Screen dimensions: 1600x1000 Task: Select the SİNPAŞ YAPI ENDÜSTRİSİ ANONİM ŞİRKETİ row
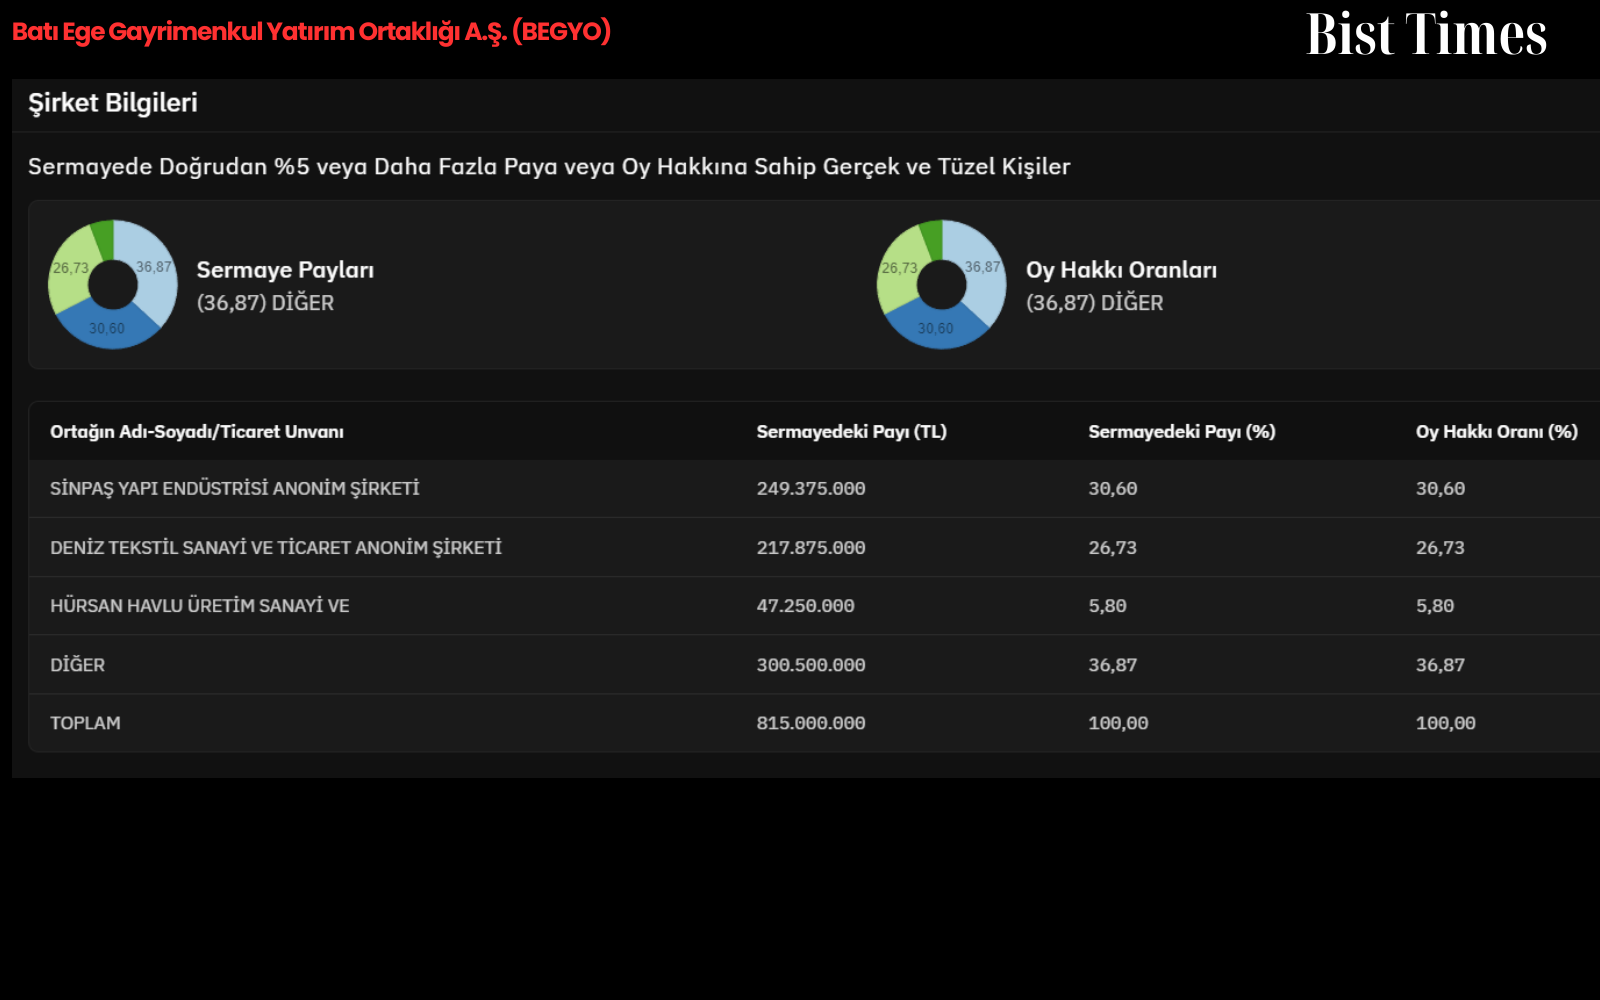[814, 489]
